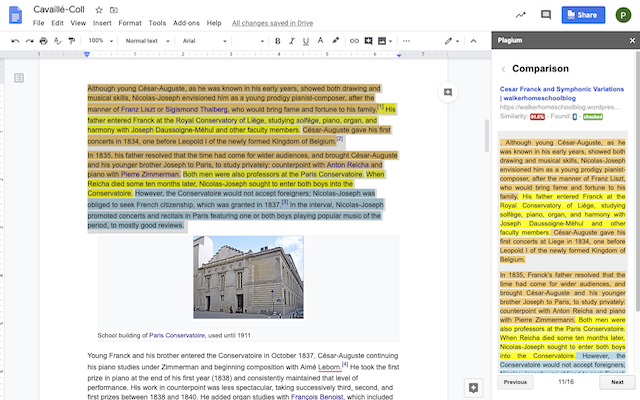Toggle italic formatting
This screenshot has width=640, height=400.
point(292,41)
